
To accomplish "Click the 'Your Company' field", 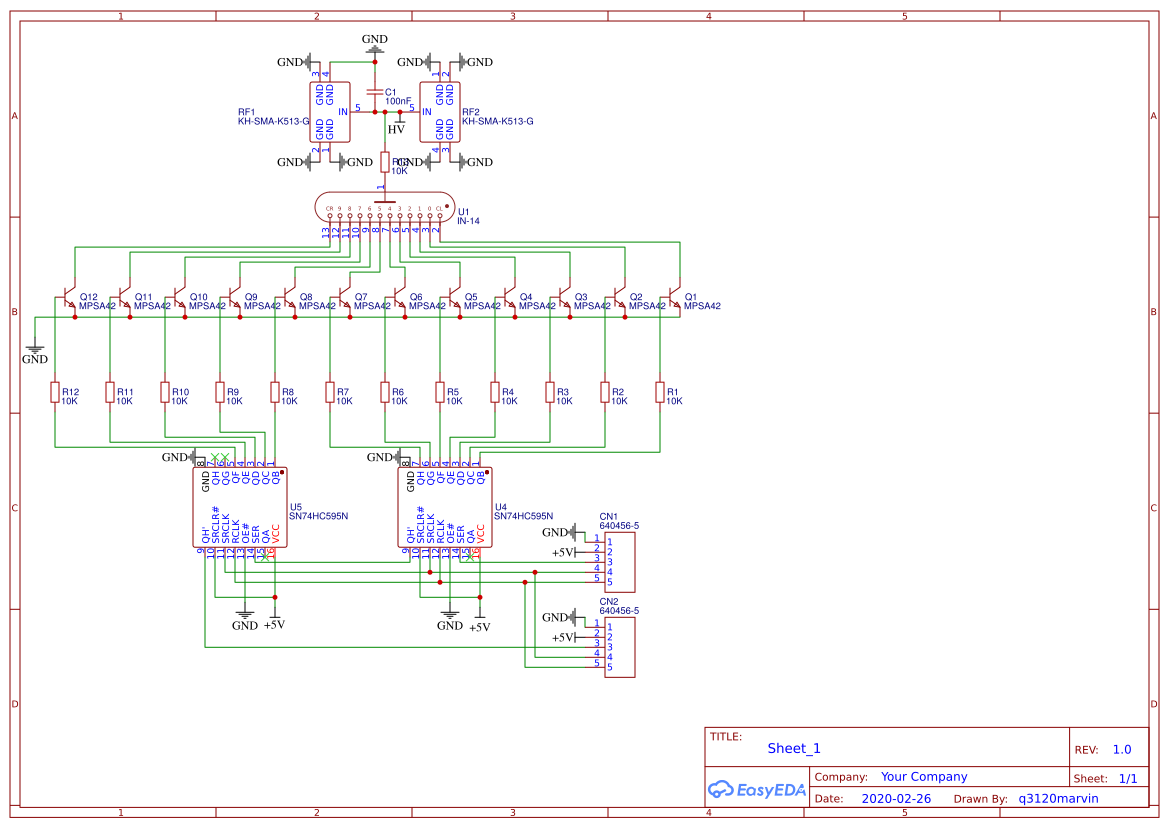I will click(x=924, y=777).
